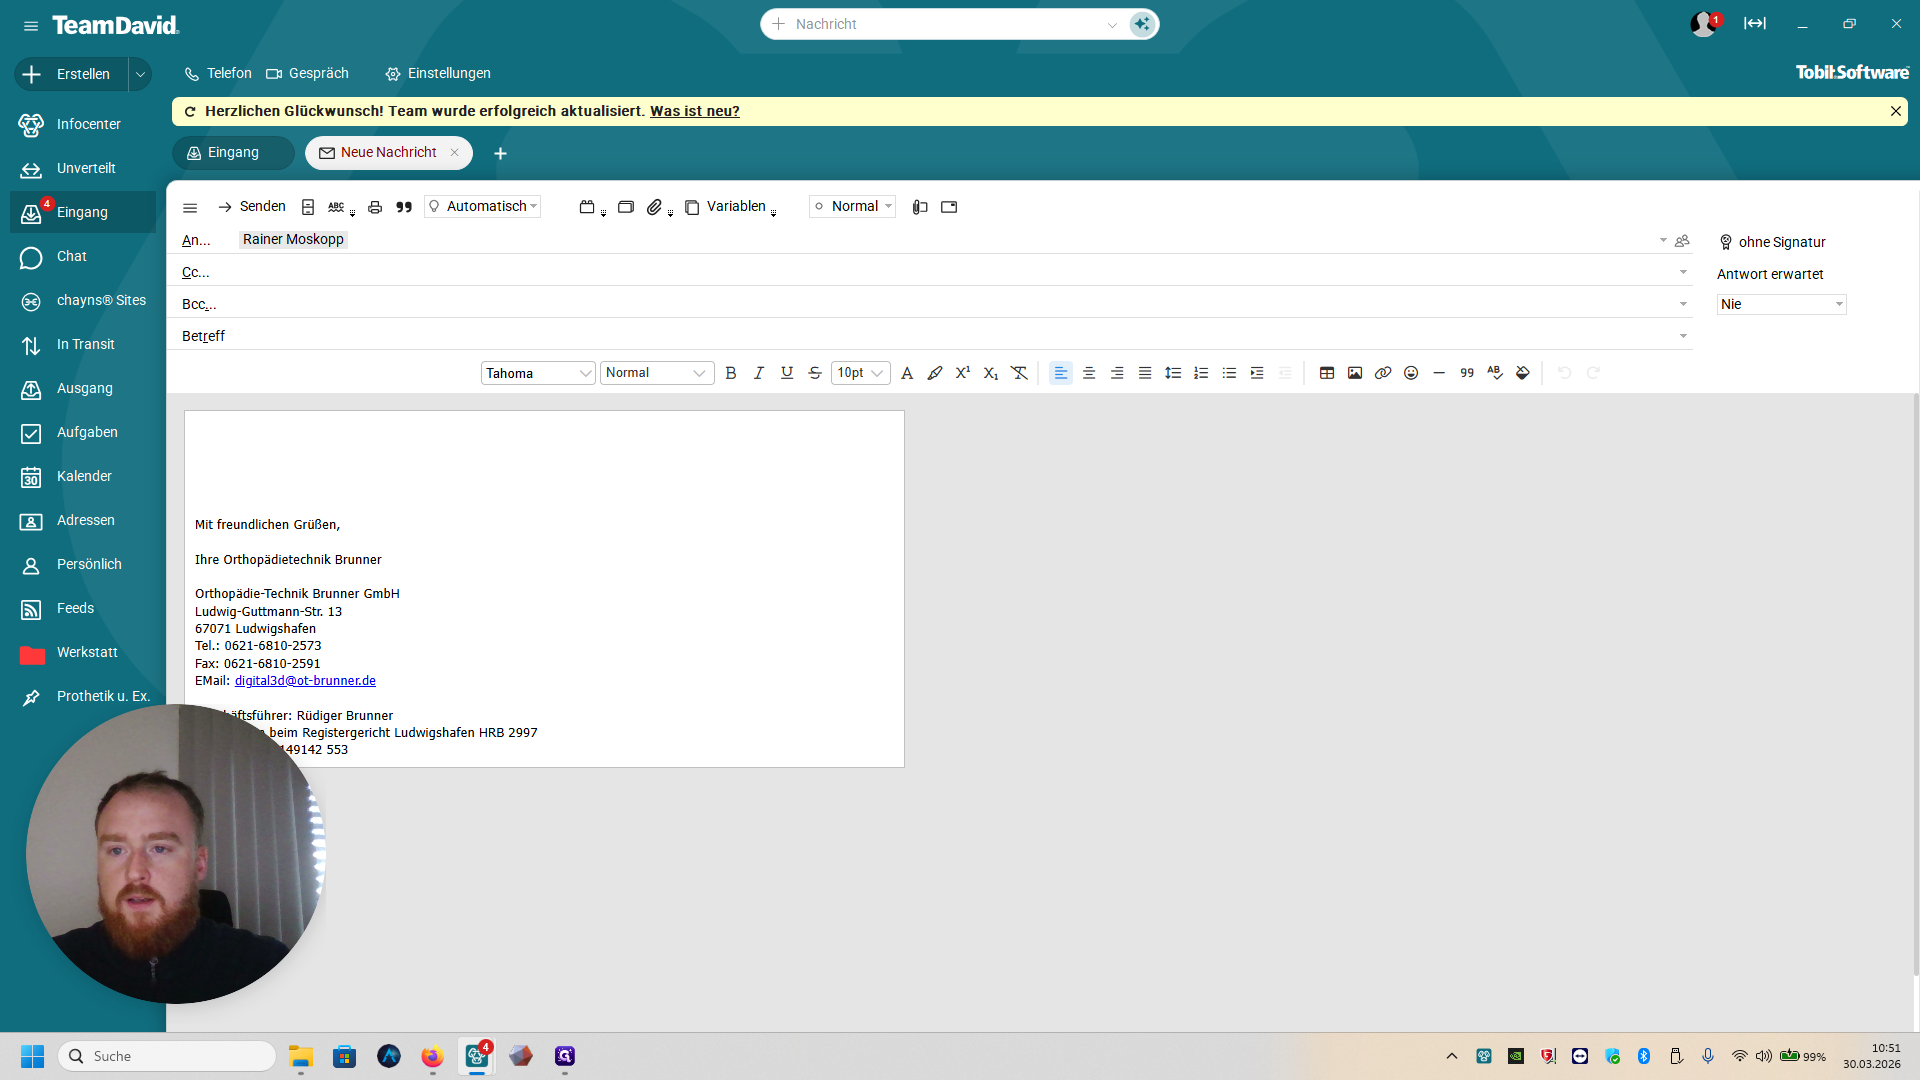Insert a table into the message
This screenshot has width=1920, height=1080.
tap(1327, 373)
